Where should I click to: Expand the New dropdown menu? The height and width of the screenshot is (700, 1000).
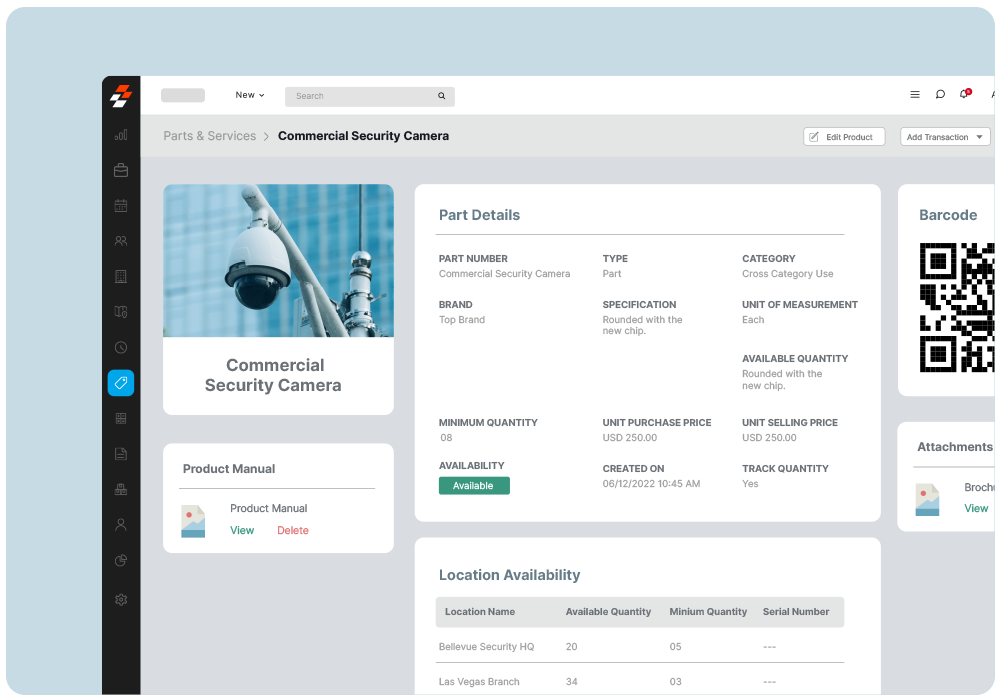tap(250, 95)
